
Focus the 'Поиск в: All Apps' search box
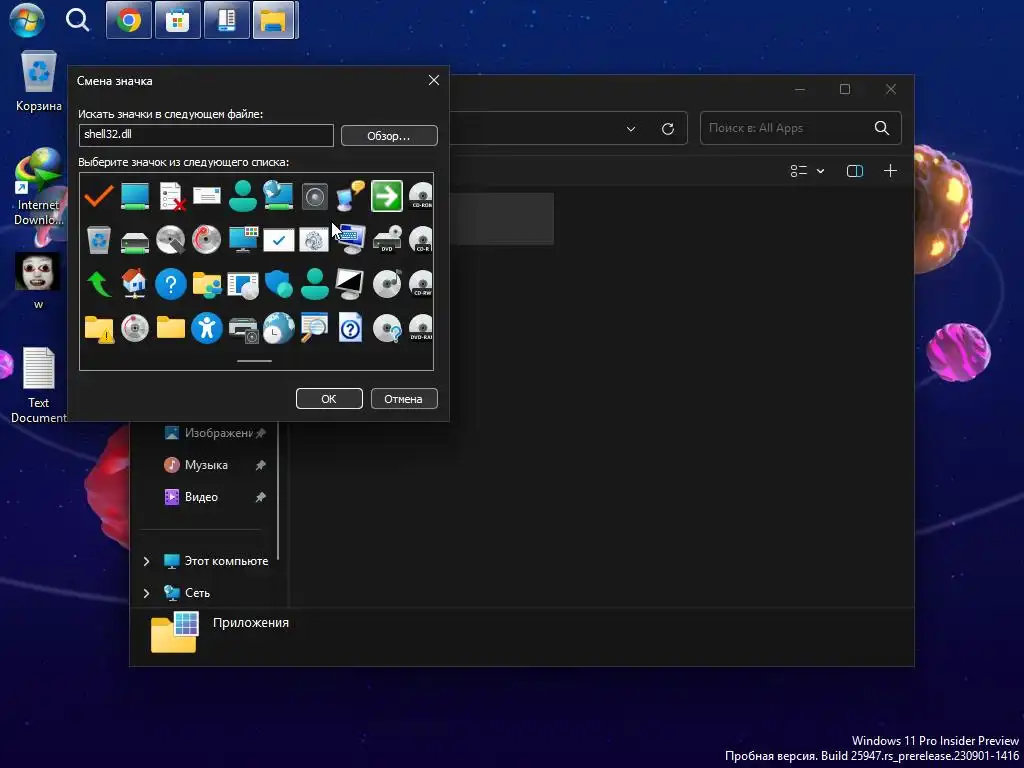click(x=801, y=128)
